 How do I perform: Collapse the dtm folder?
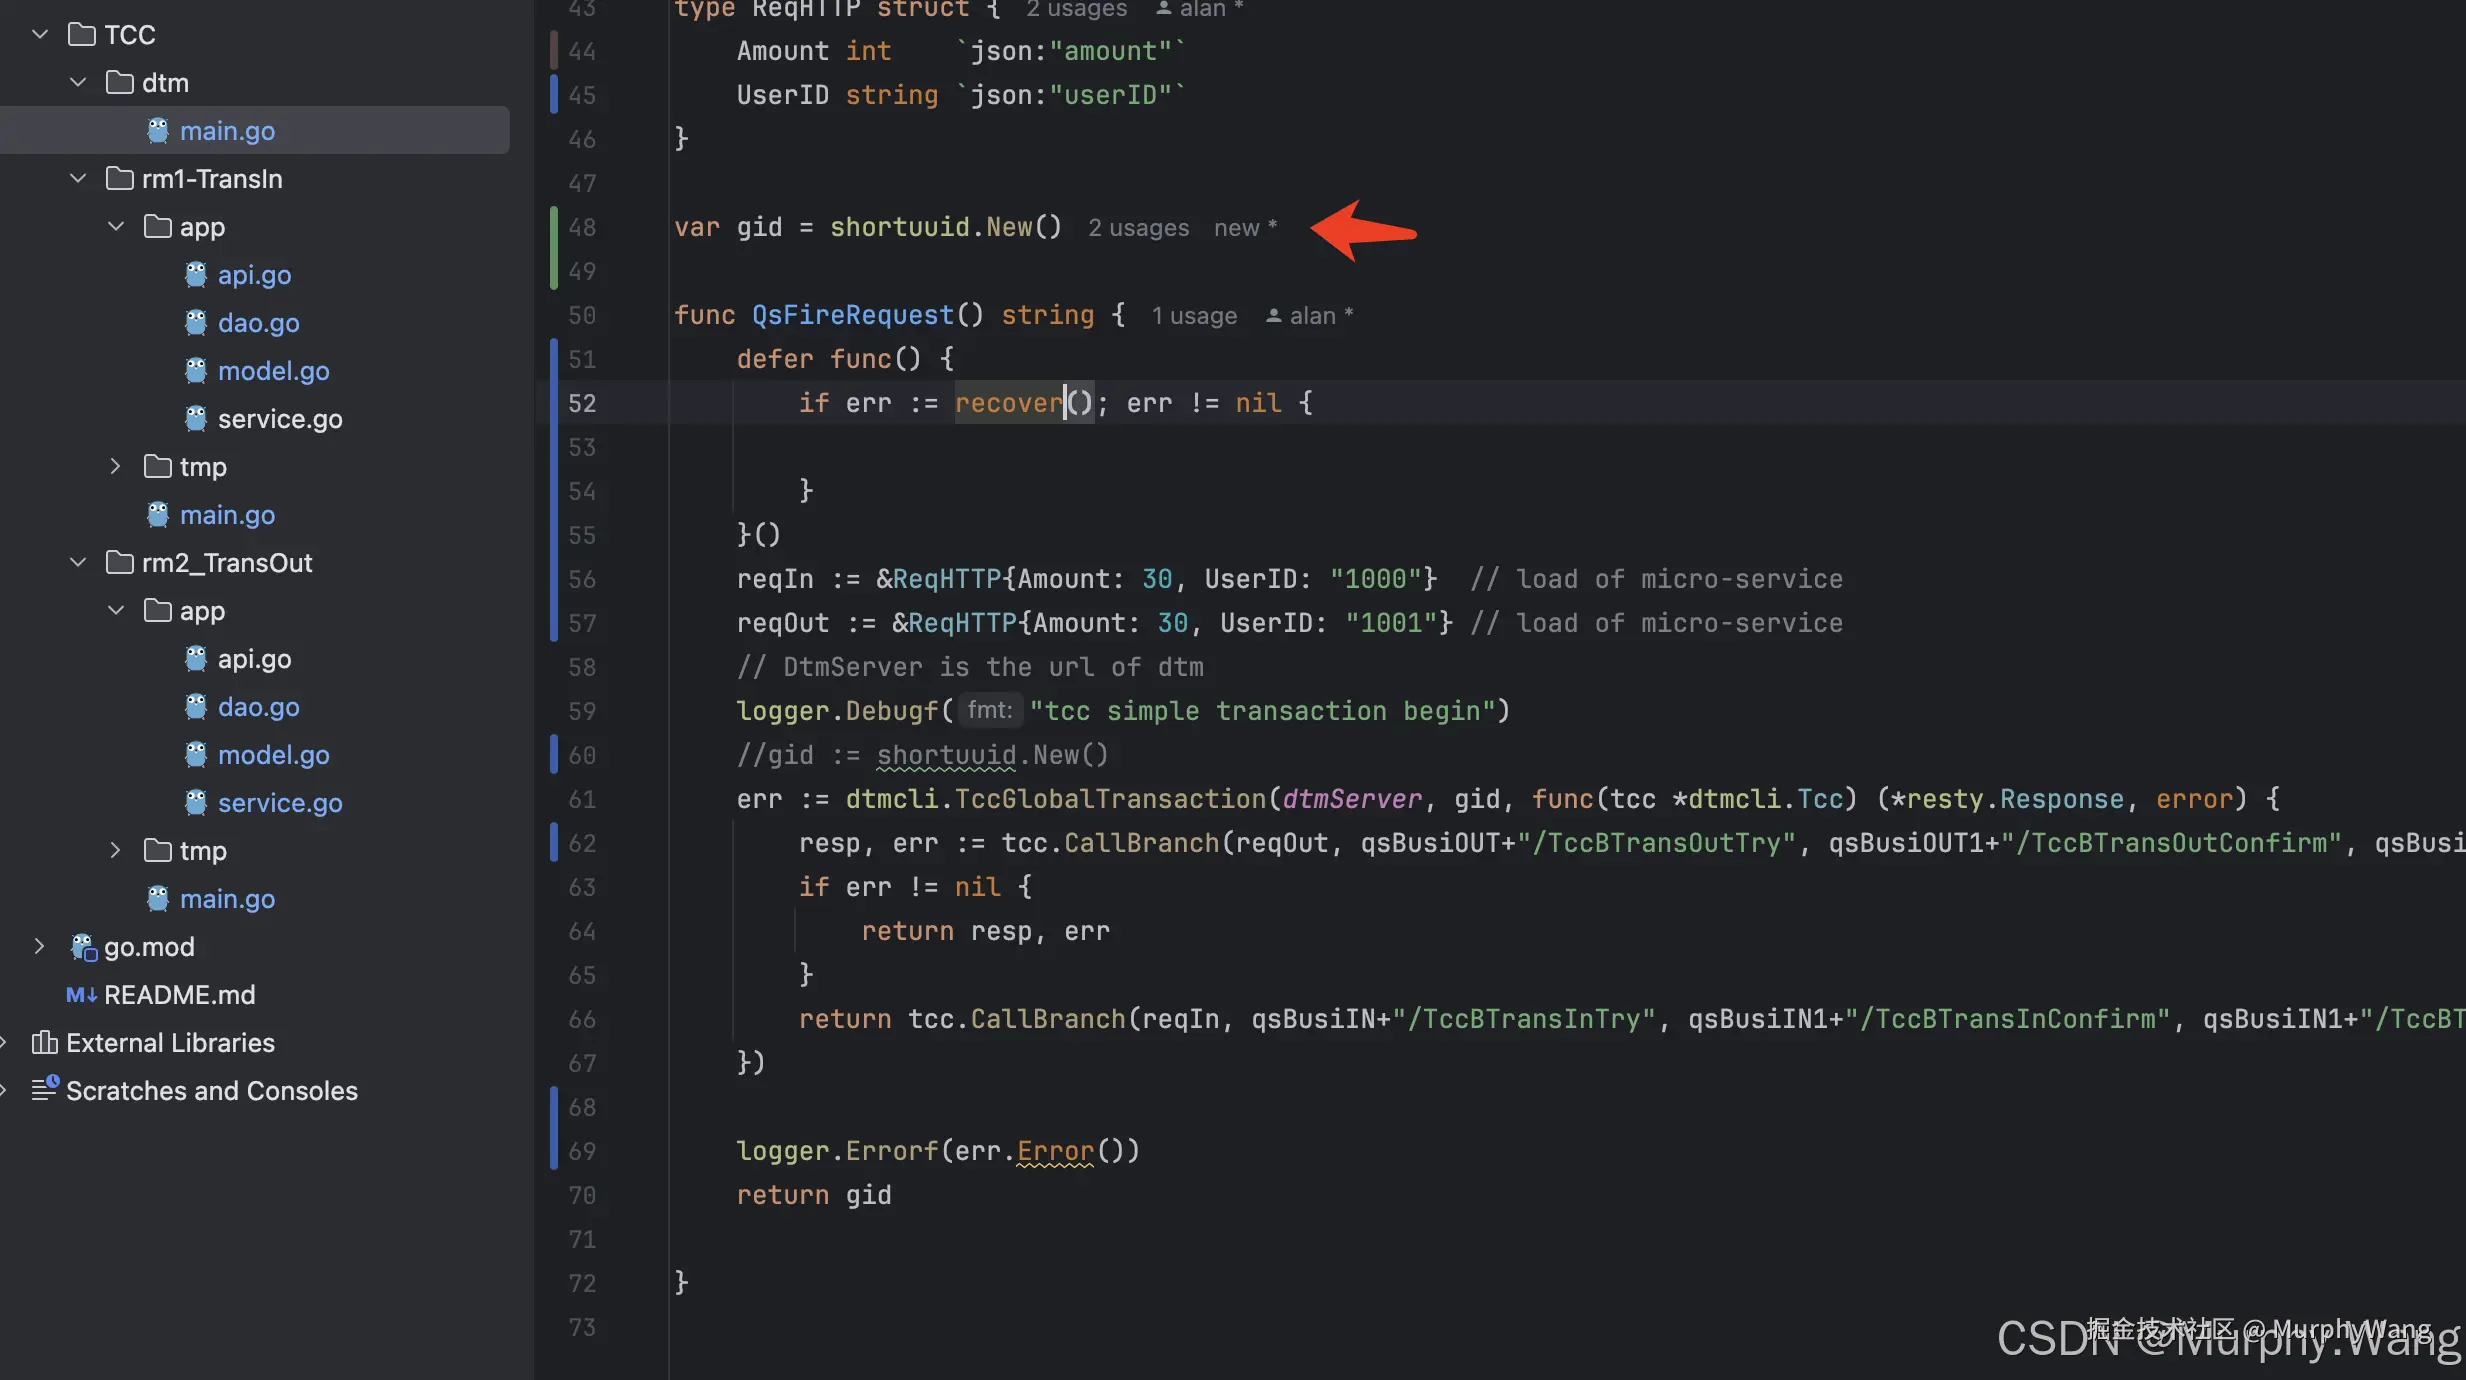coord(78,83)
